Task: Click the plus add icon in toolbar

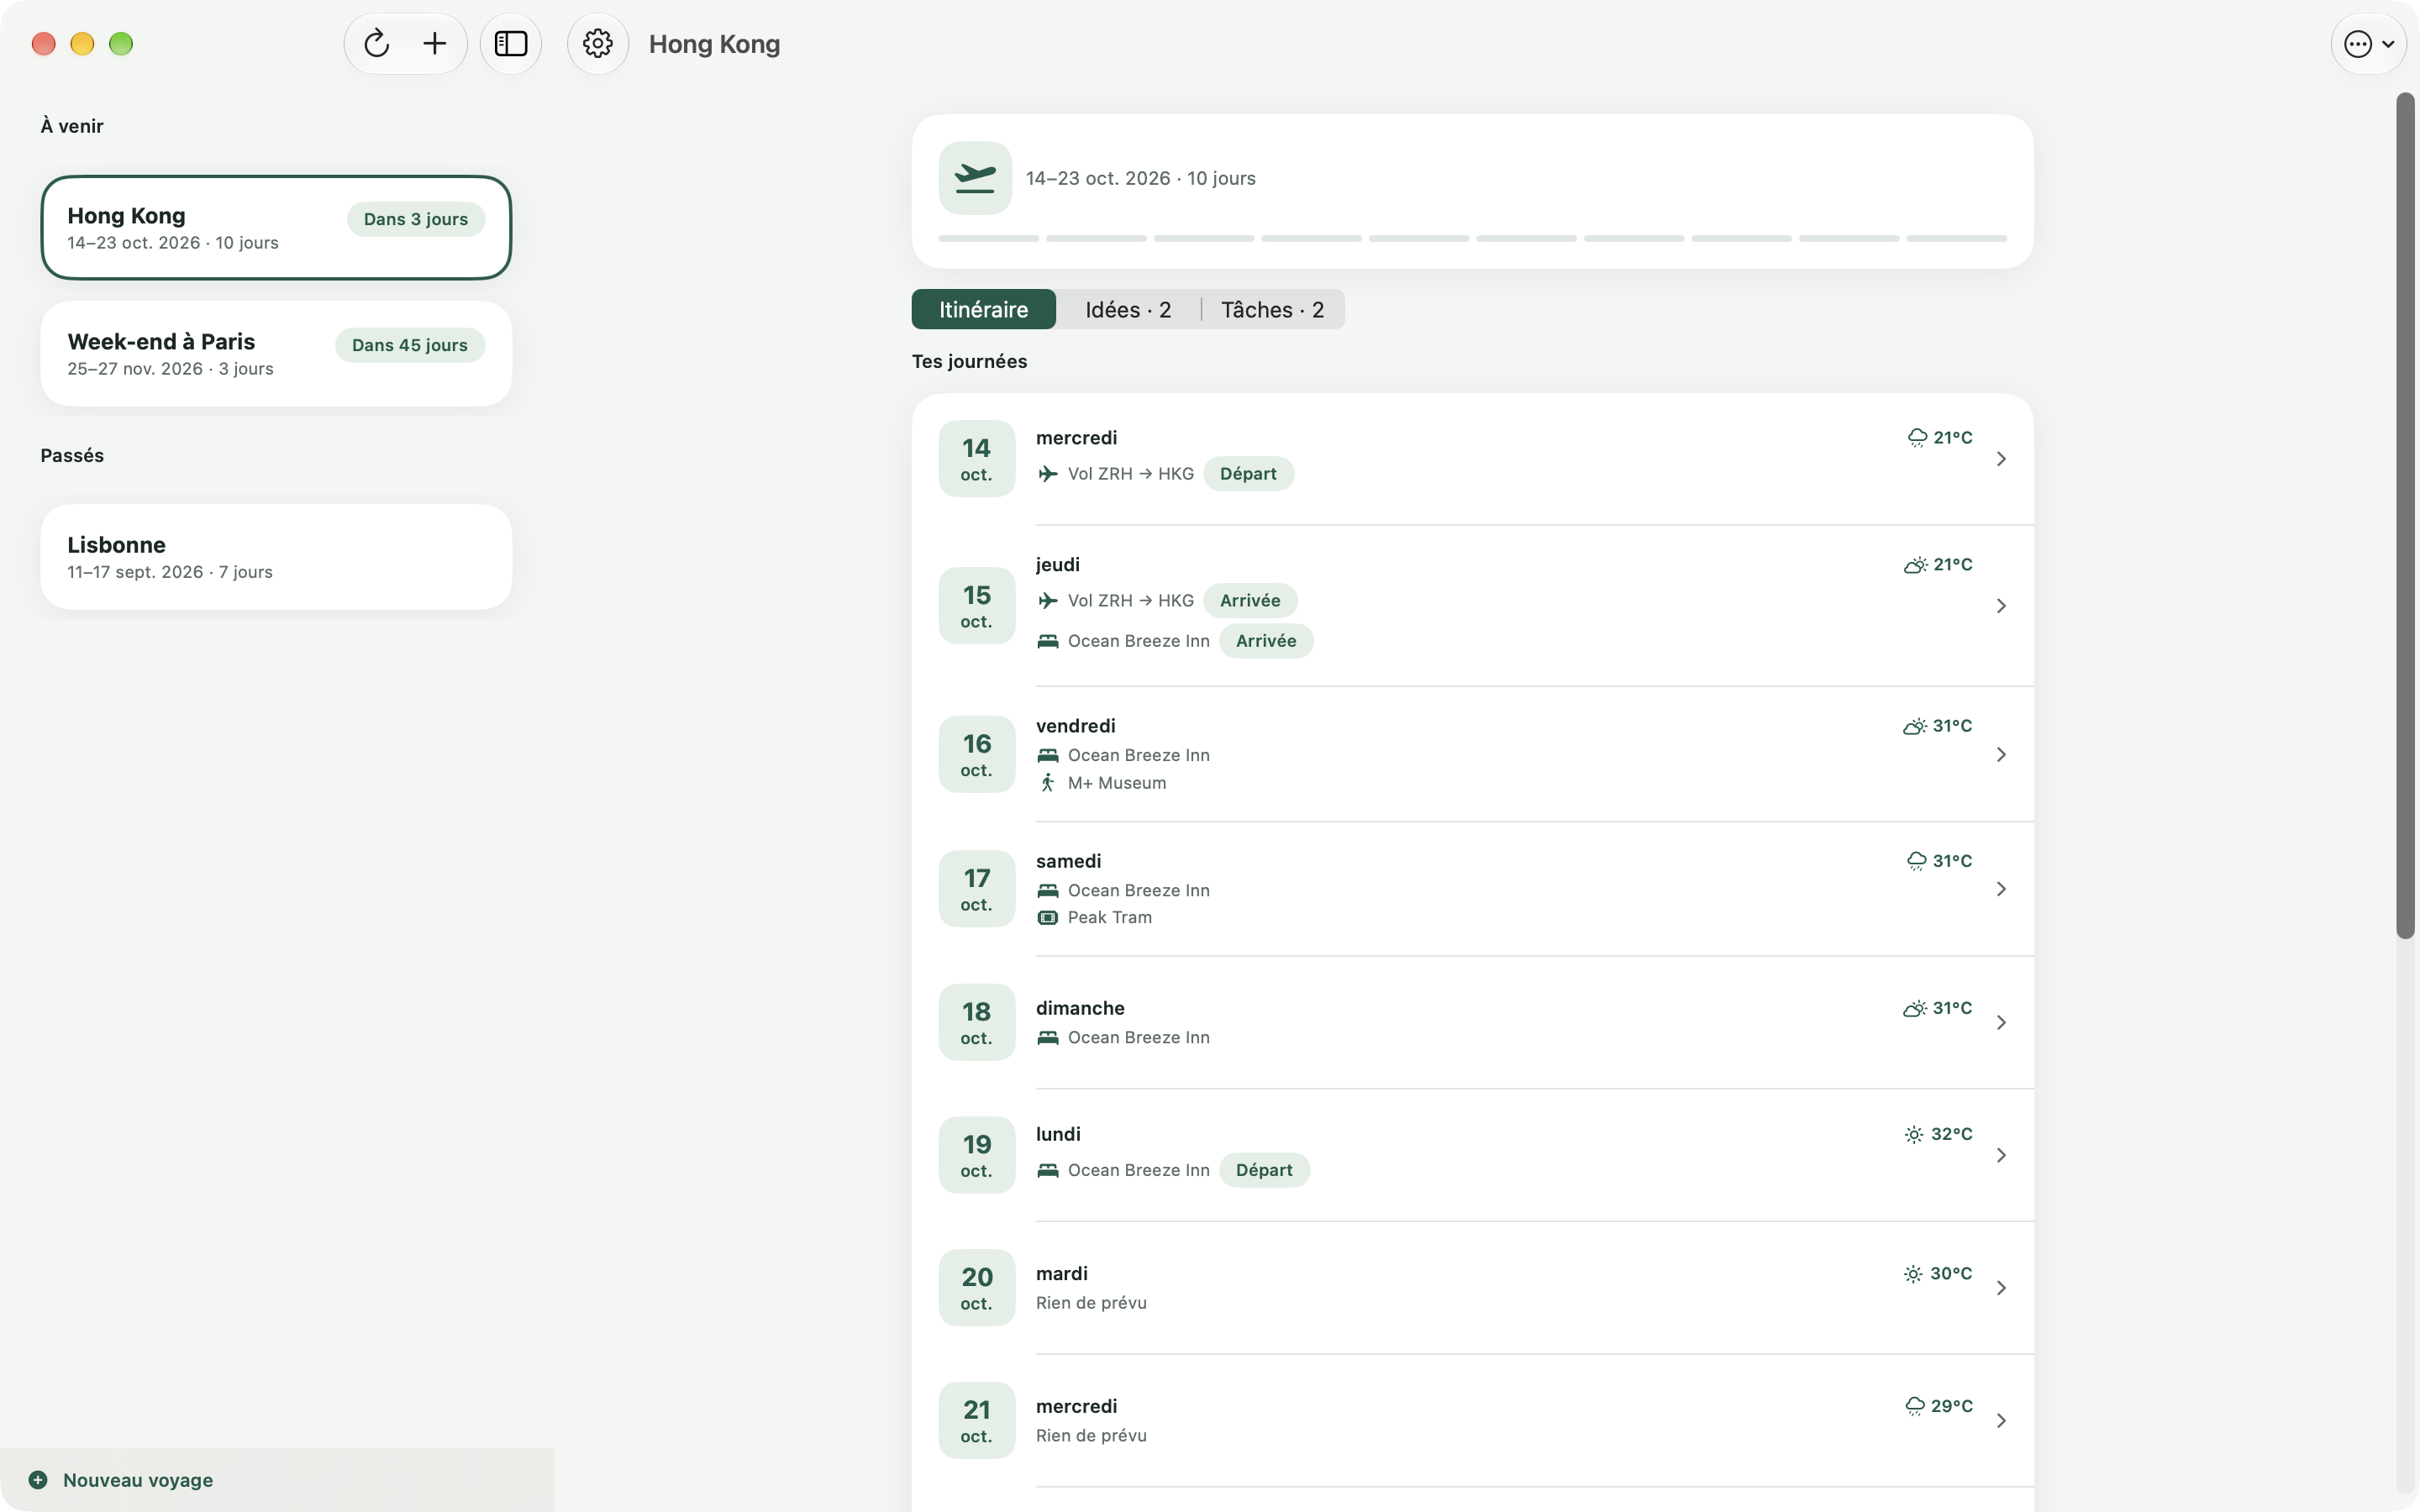Action: point(435,44)
